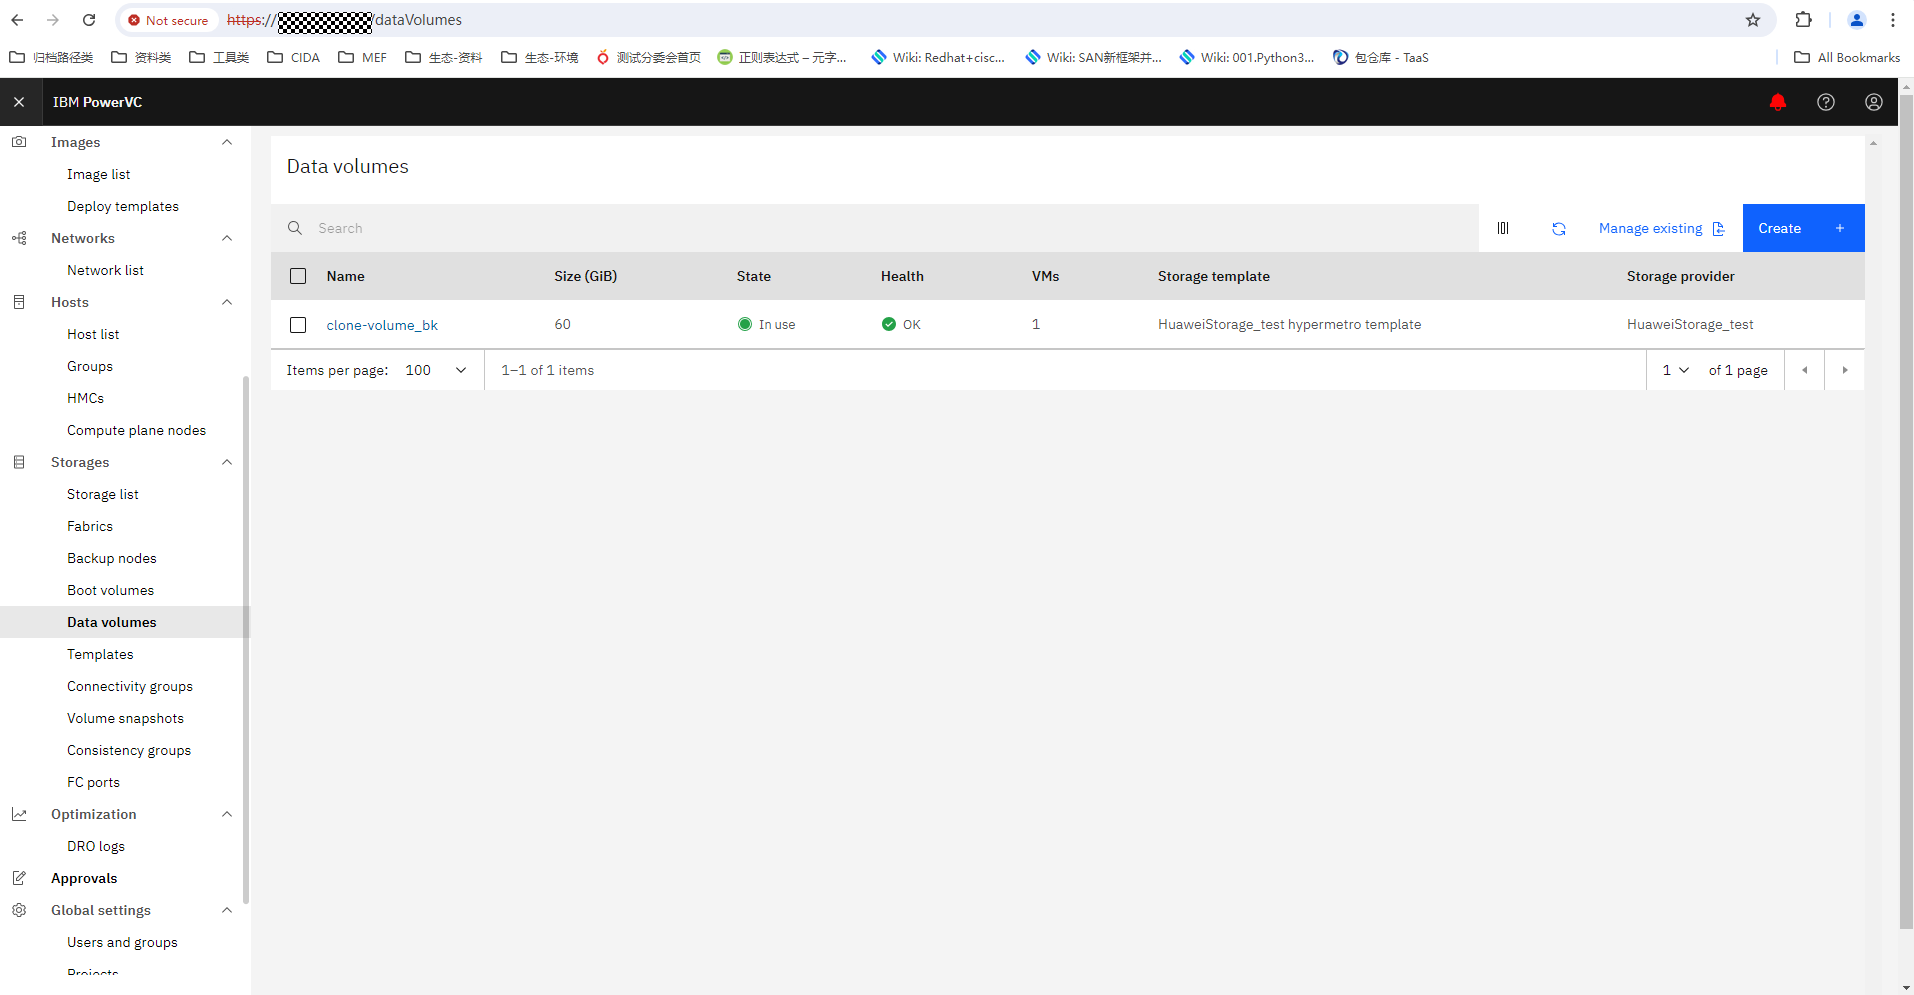Open the user profile icon in header
Viewport: 1914px width, 995px height.
1873,102
